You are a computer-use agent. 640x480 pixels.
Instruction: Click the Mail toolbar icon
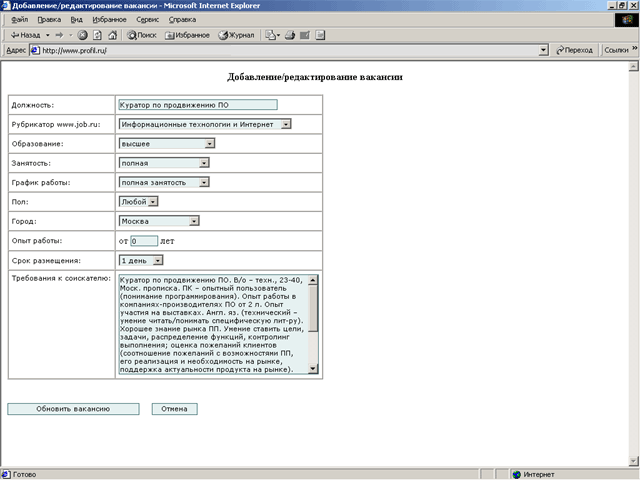272,35
